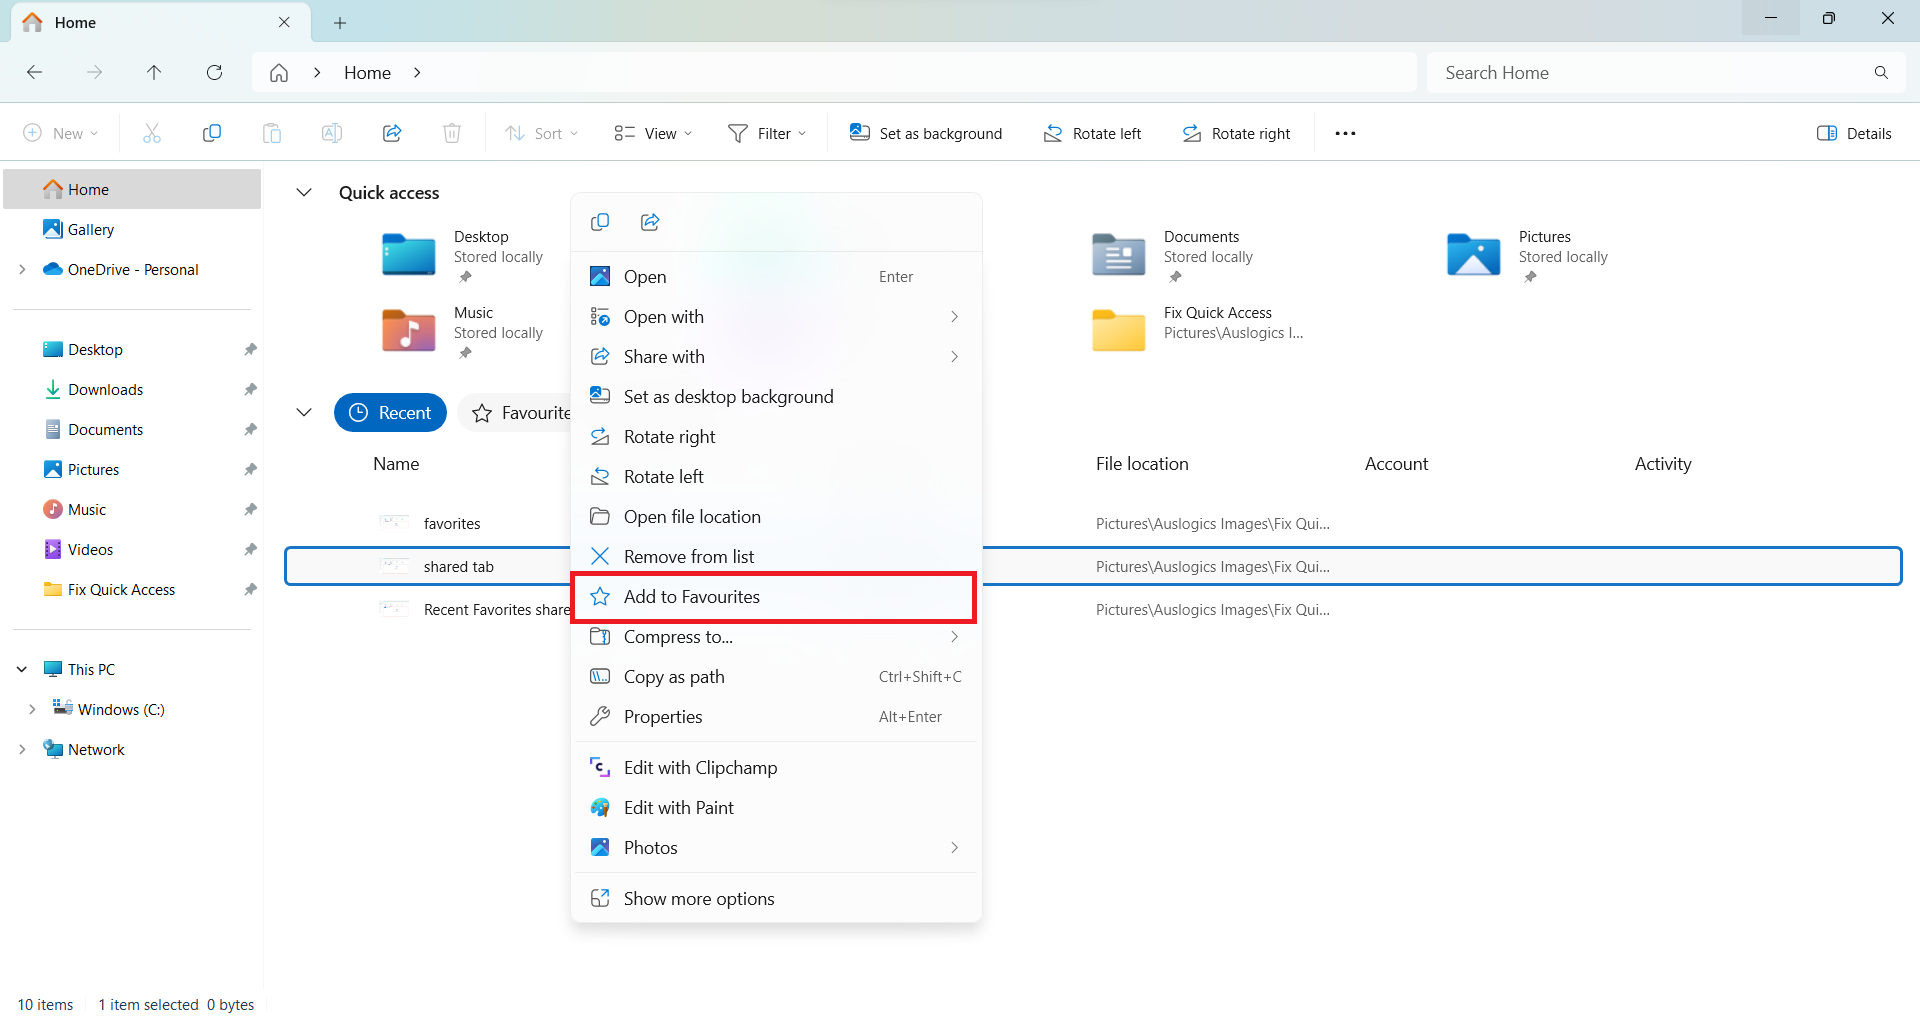1920x1020 pixels.
Task: Choose Remove from list in context menu
Action: (689, 557)
